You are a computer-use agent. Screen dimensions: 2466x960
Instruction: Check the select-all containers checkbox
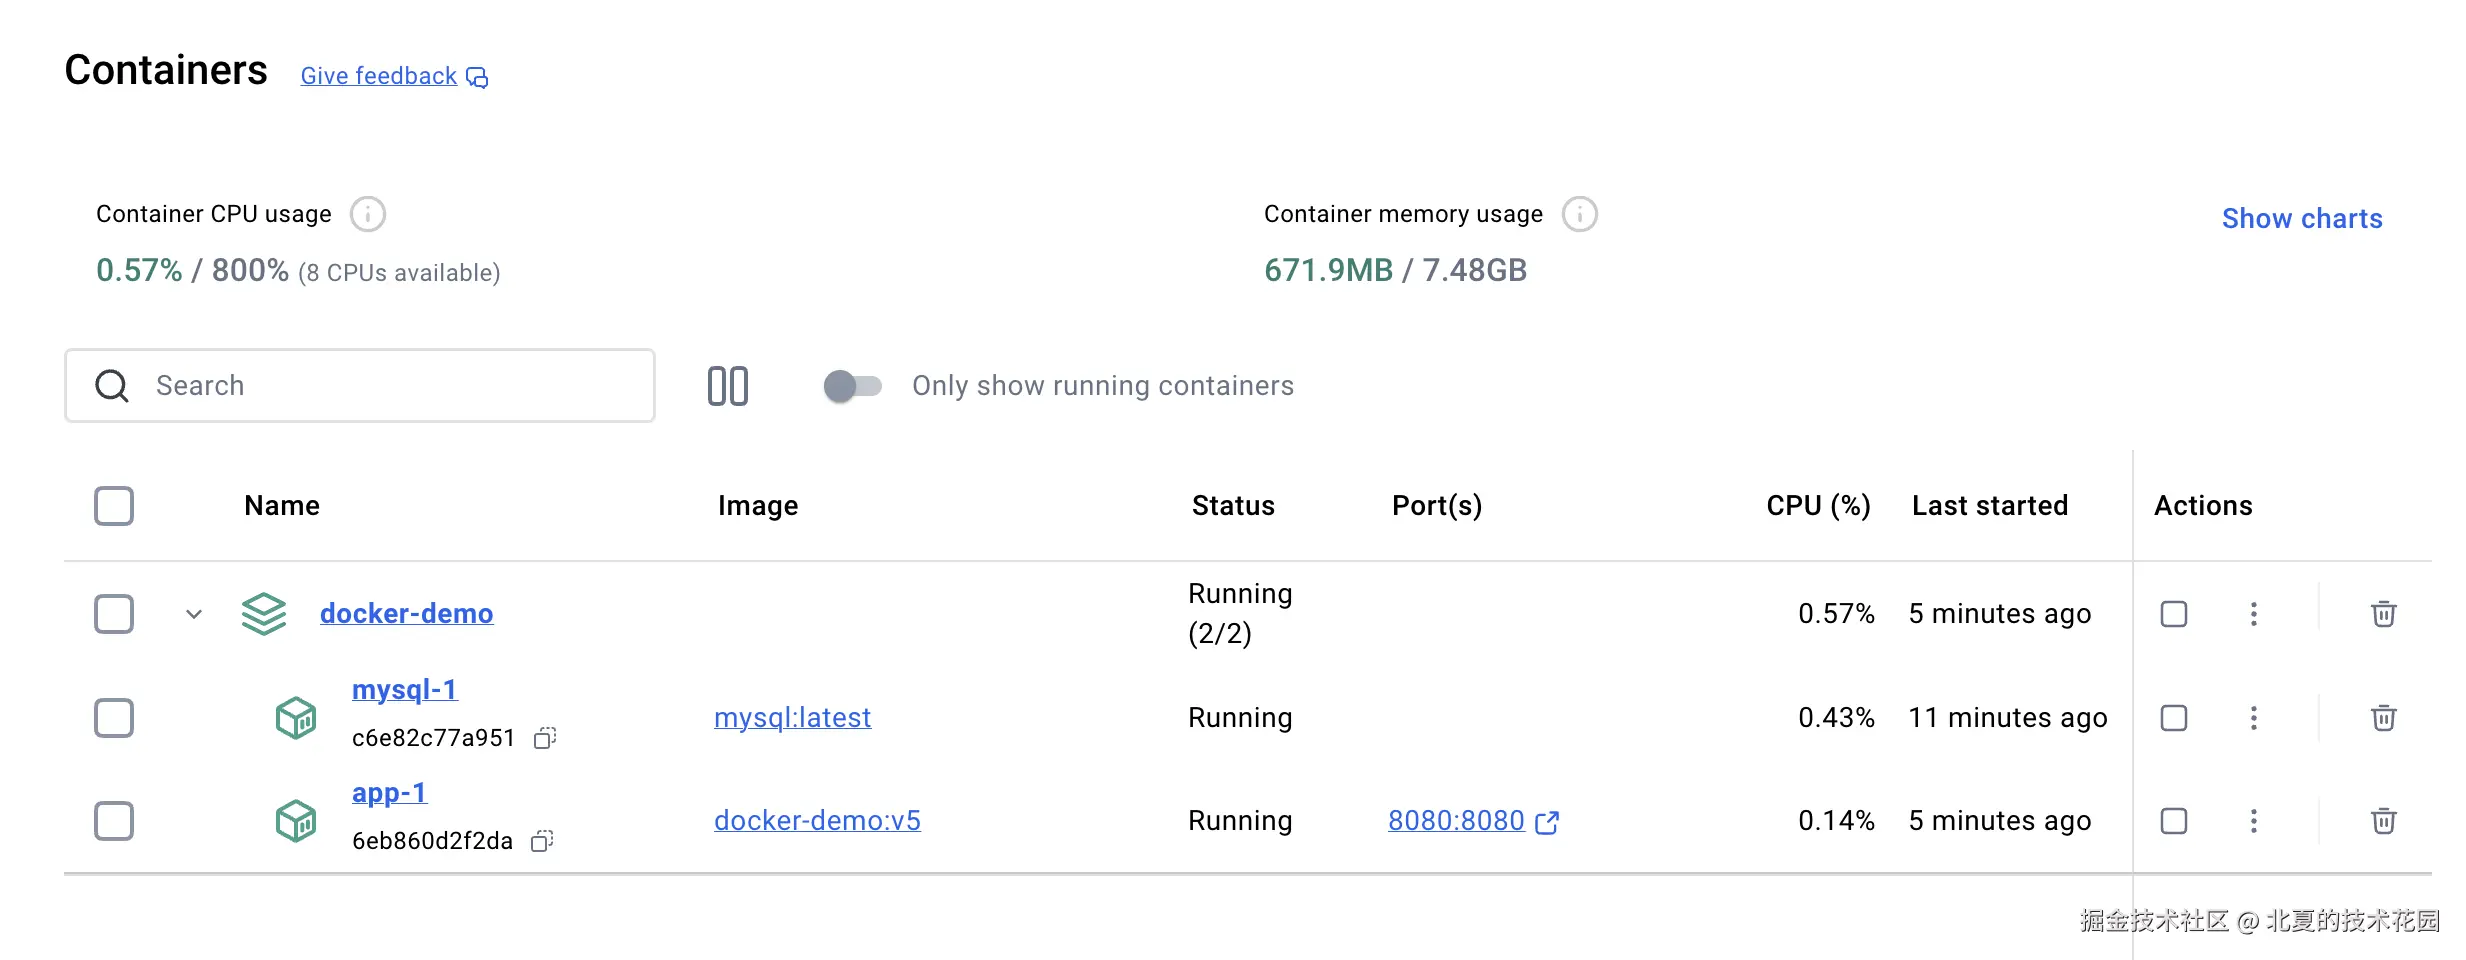[114, 506]
